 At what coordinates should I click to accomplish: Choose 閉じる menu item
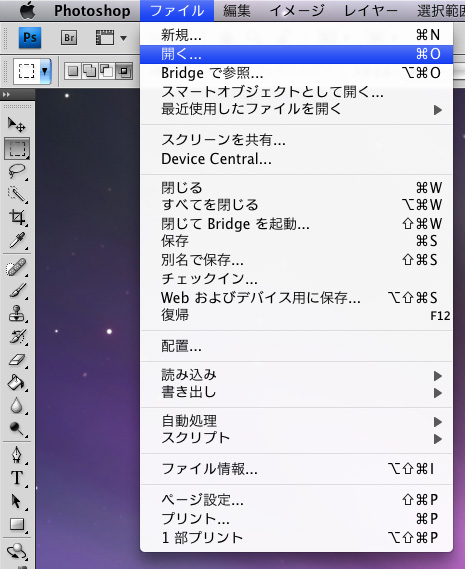(297, 188)
